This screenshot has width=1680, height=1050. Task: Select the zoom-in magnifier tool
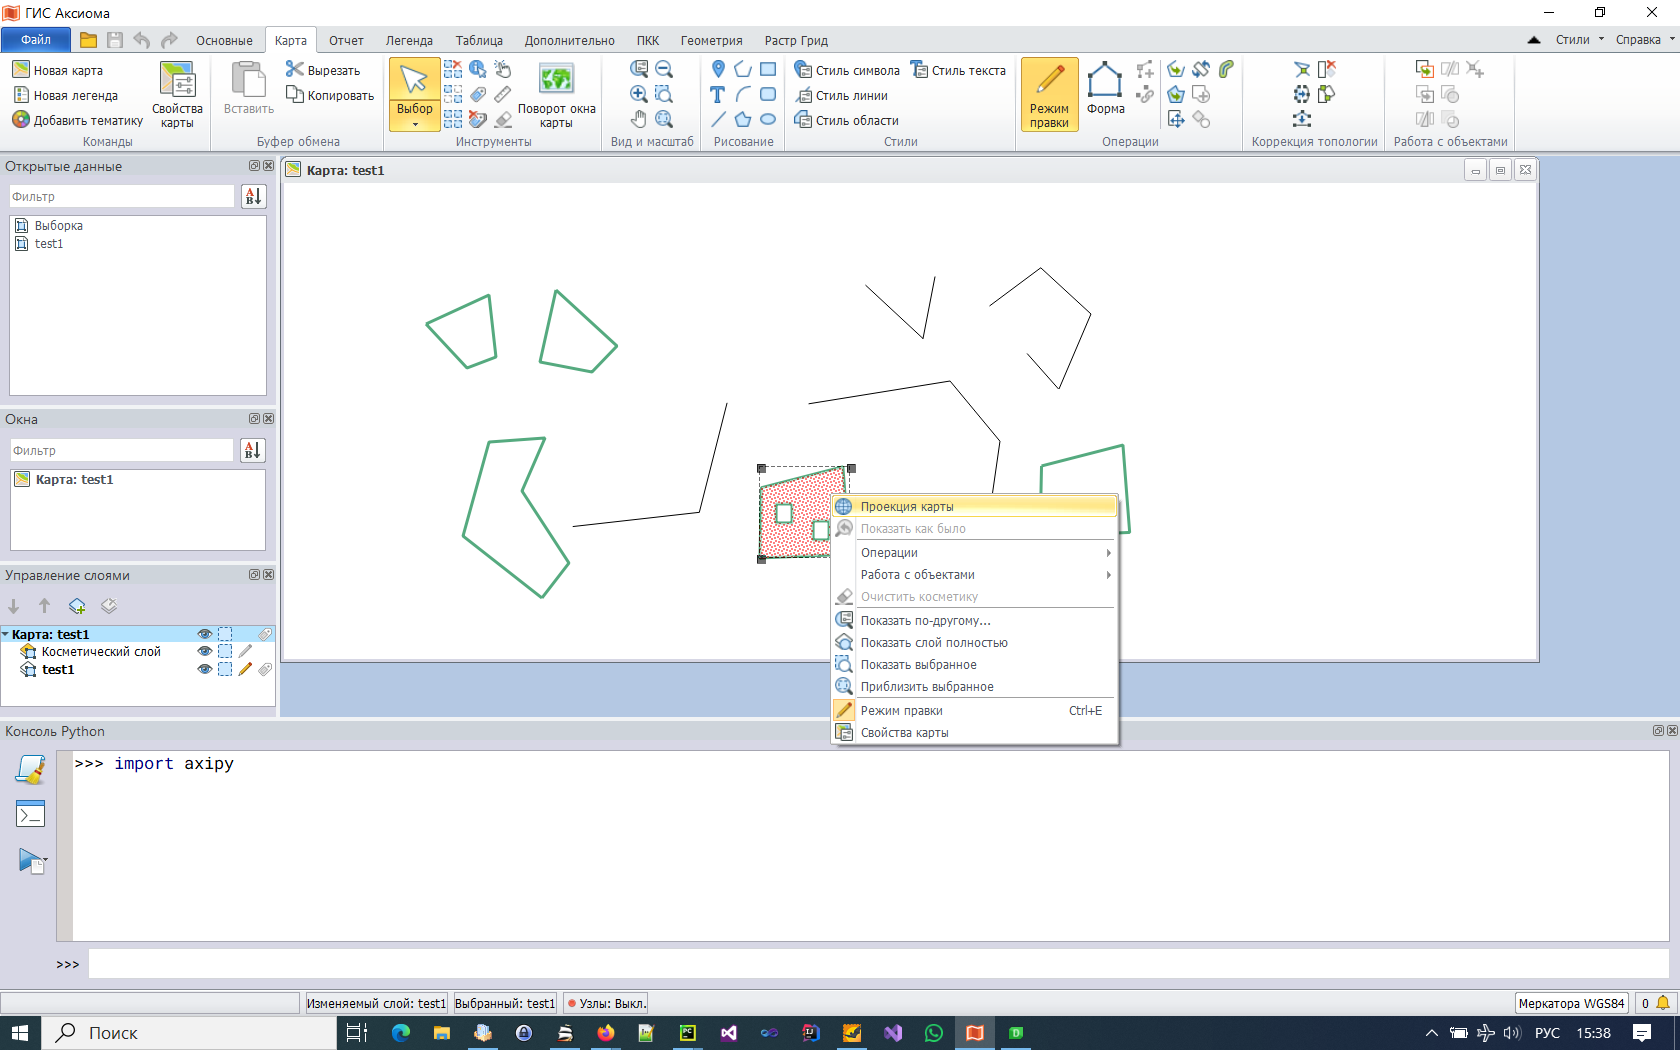point(639,94)
